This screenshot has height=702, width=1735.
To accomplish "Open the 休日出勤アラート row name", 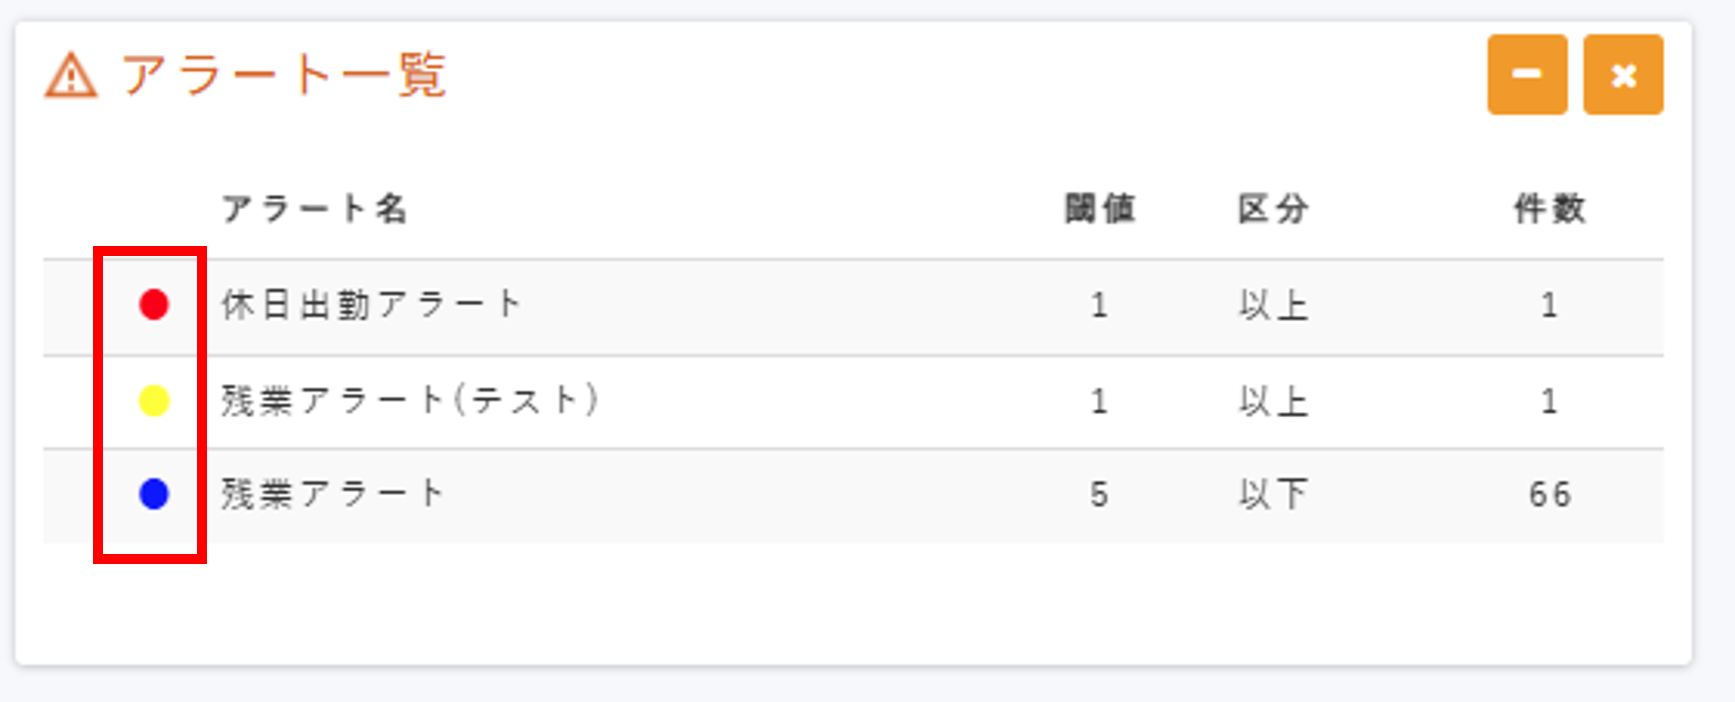I will pos(371,304).
